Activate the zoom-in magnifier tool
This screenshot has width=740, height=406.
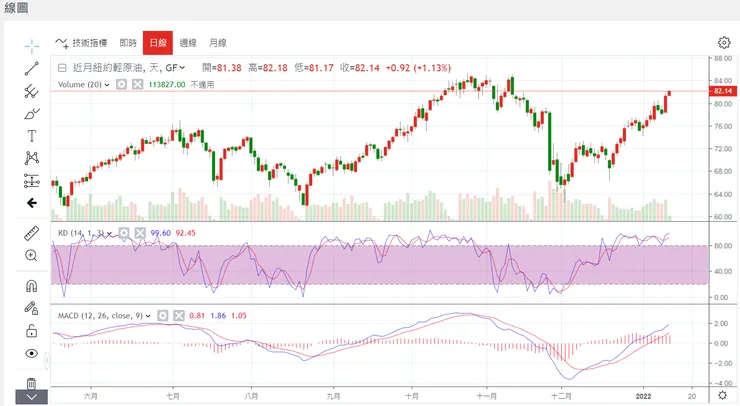(x=31, y=256)
